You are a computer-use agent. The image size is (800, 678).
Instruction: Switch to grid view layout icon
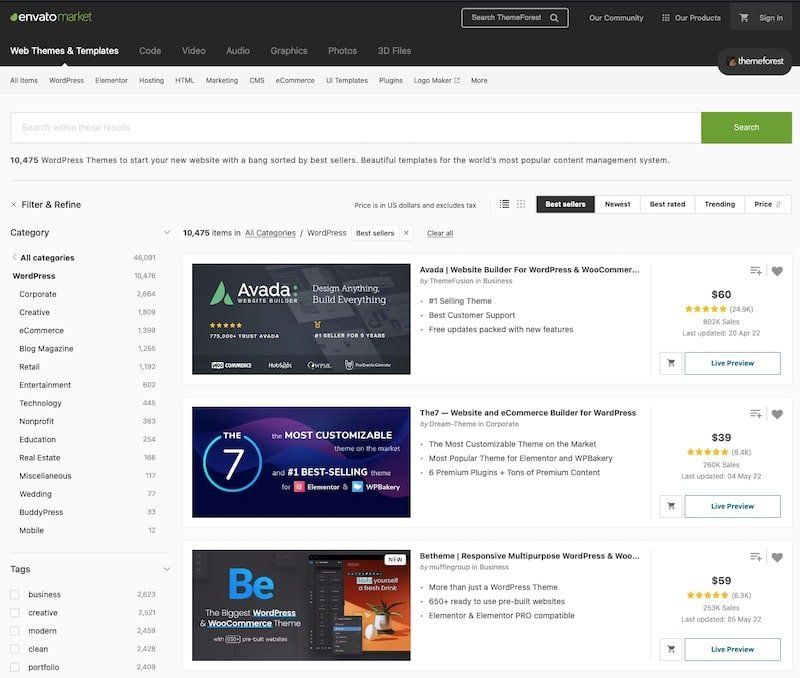pos(520,204)
